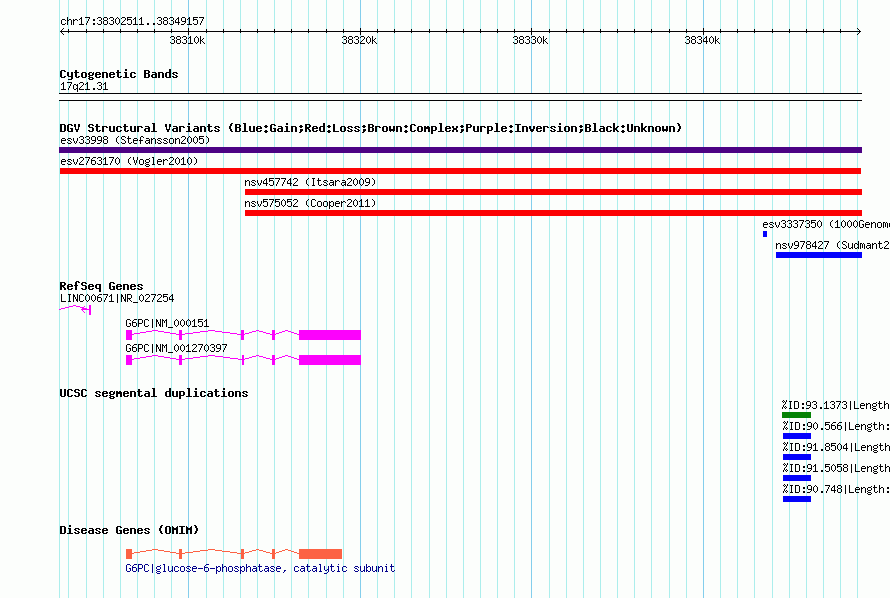The height and width of the screenshot is (598, 890).
Task: Click the G6PC NM_001270397 transcript glyph
Action: click(x=243, y=360)
